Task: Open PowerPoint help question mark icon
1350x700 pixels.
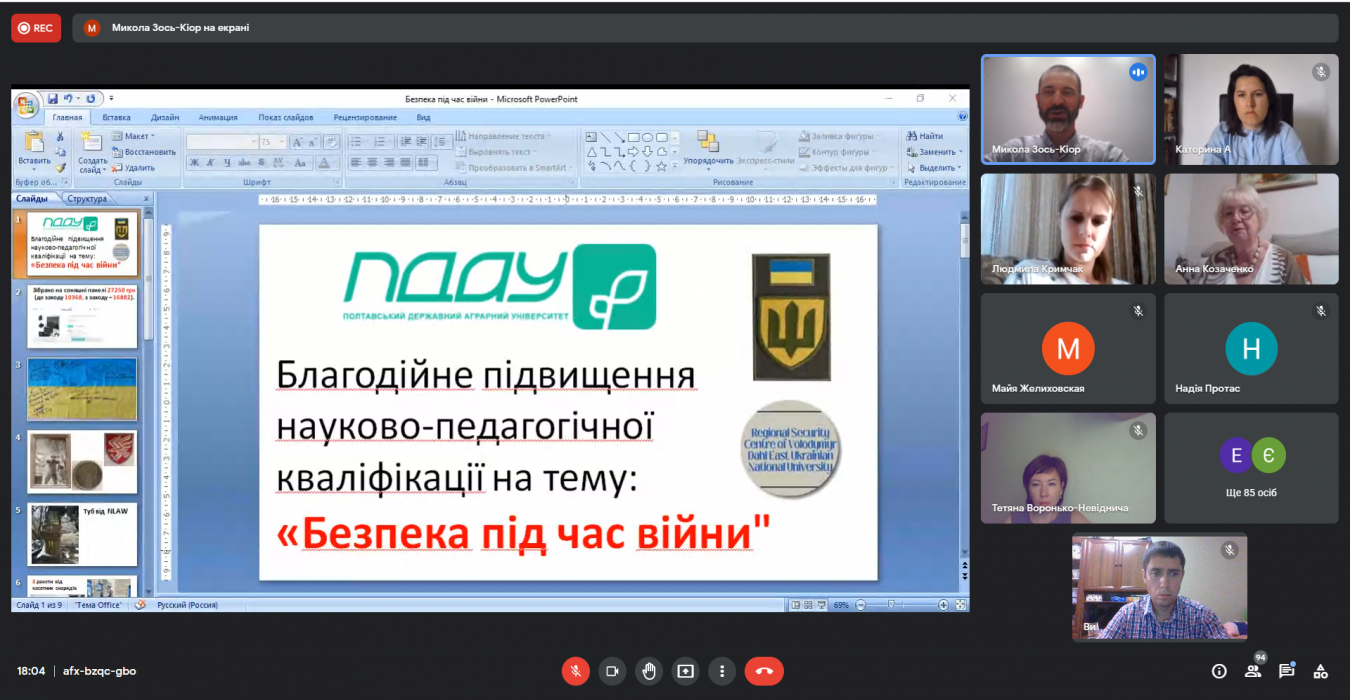Action: coord(962,117)
